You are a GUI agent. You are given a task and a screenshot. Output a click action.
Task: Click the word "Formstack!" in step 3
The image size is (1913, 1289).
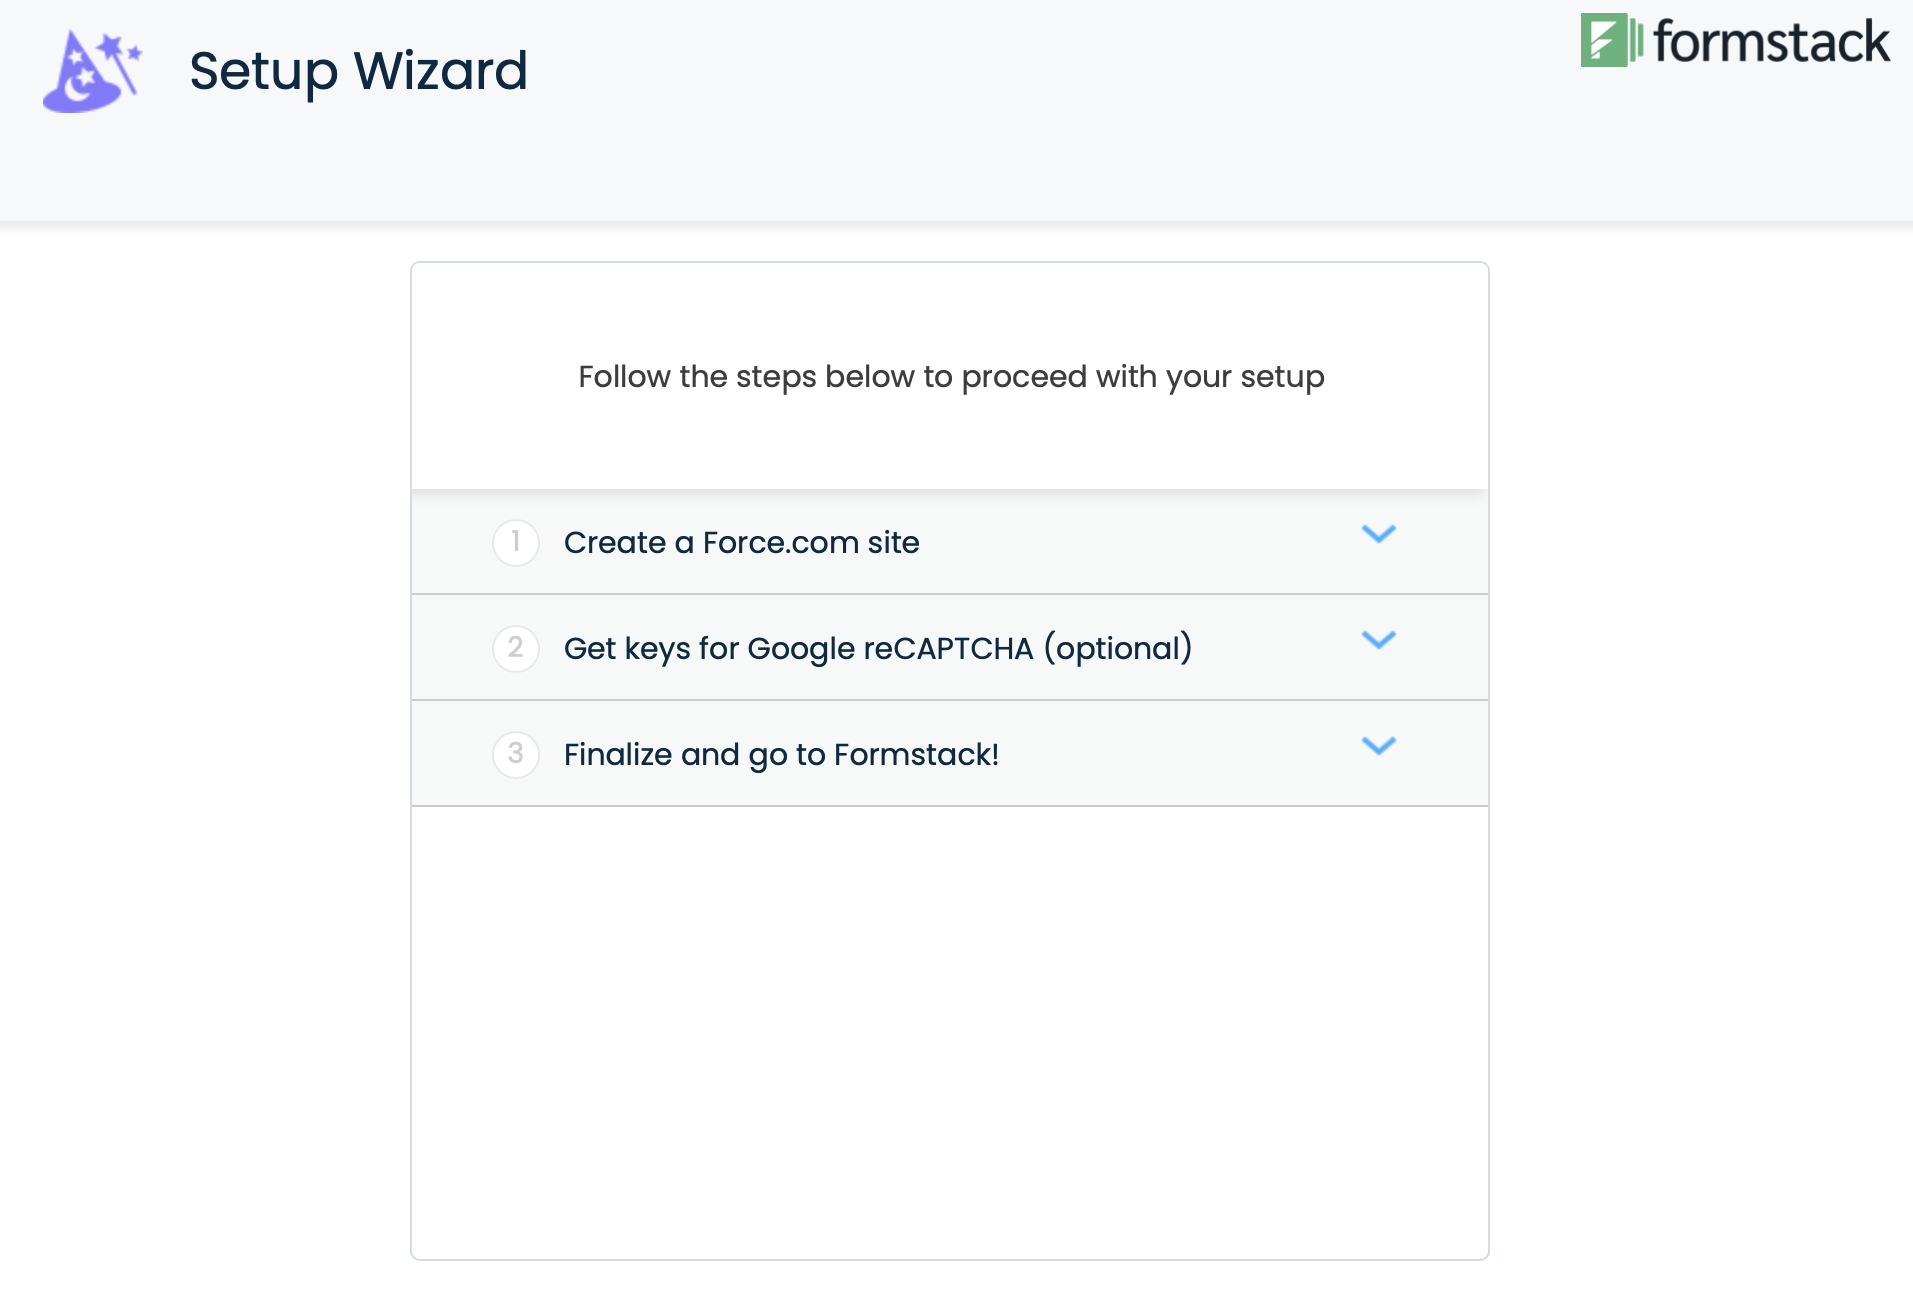point(916,754)
